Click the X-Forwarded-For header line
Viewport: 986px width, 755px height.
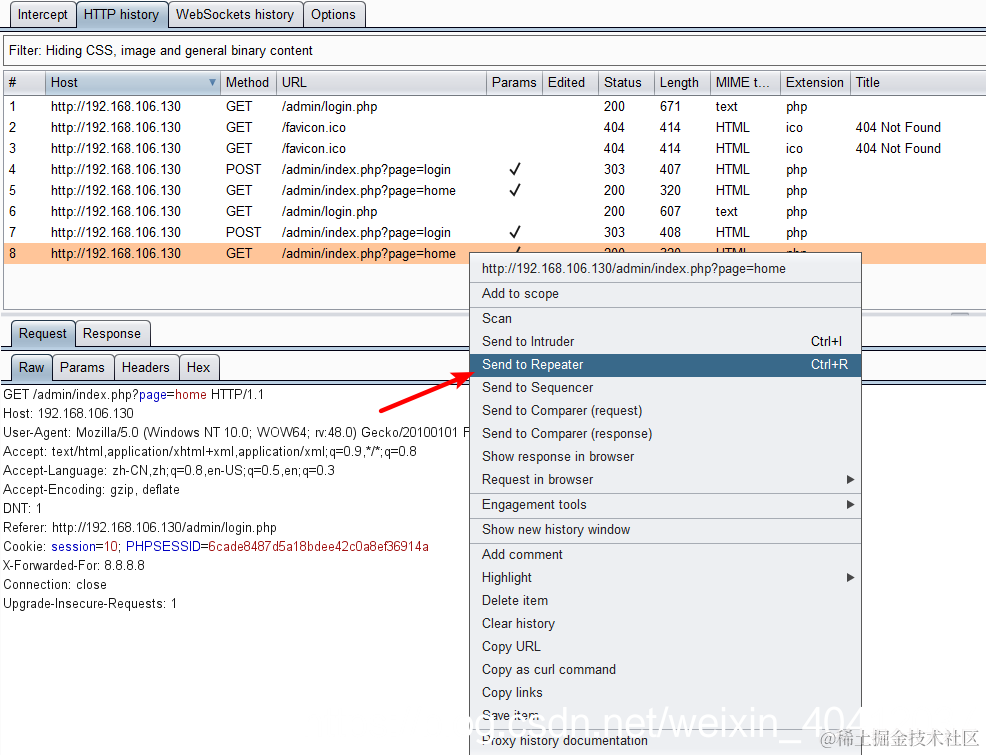74,565
